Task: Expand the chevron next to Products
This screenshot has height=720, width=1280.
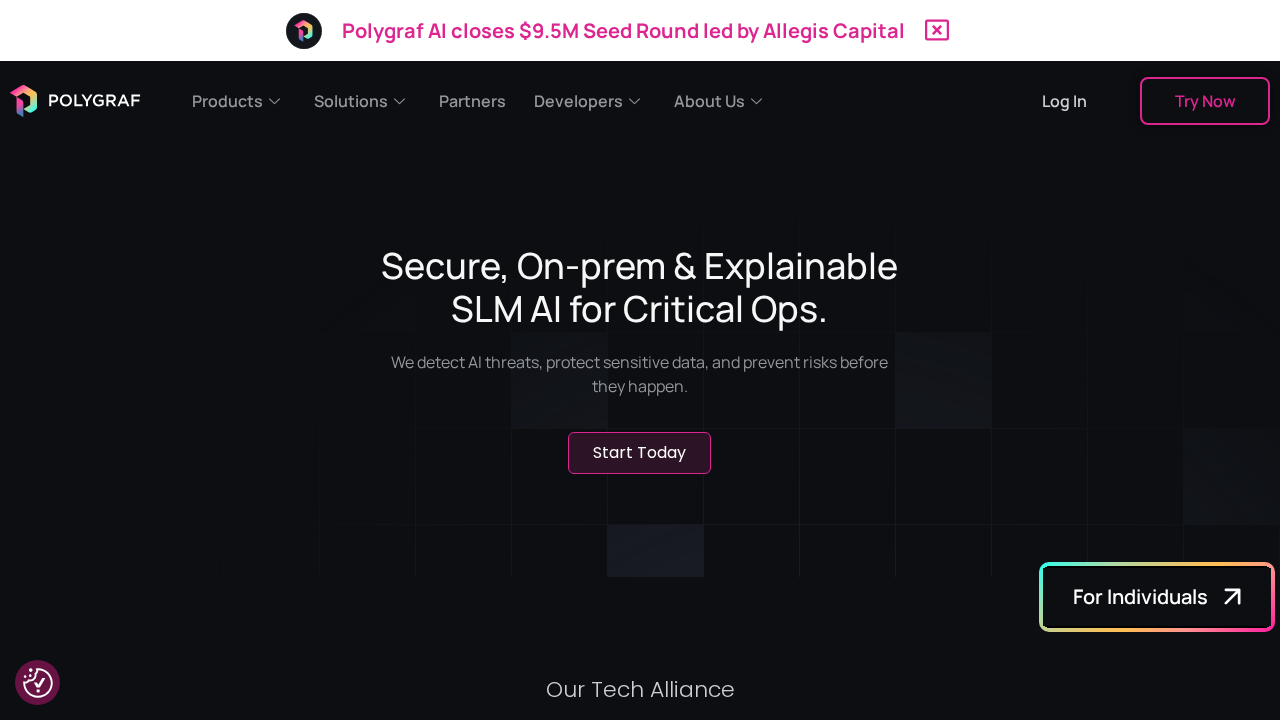Action: click(x=275, y=101)
